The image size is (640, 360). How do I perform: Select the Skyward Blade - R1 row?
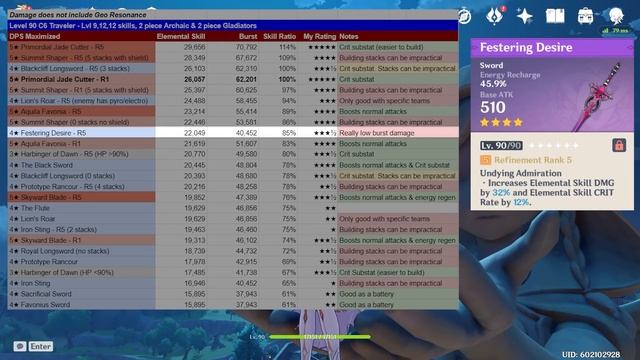pyautogui.click(x=233, y=240)
